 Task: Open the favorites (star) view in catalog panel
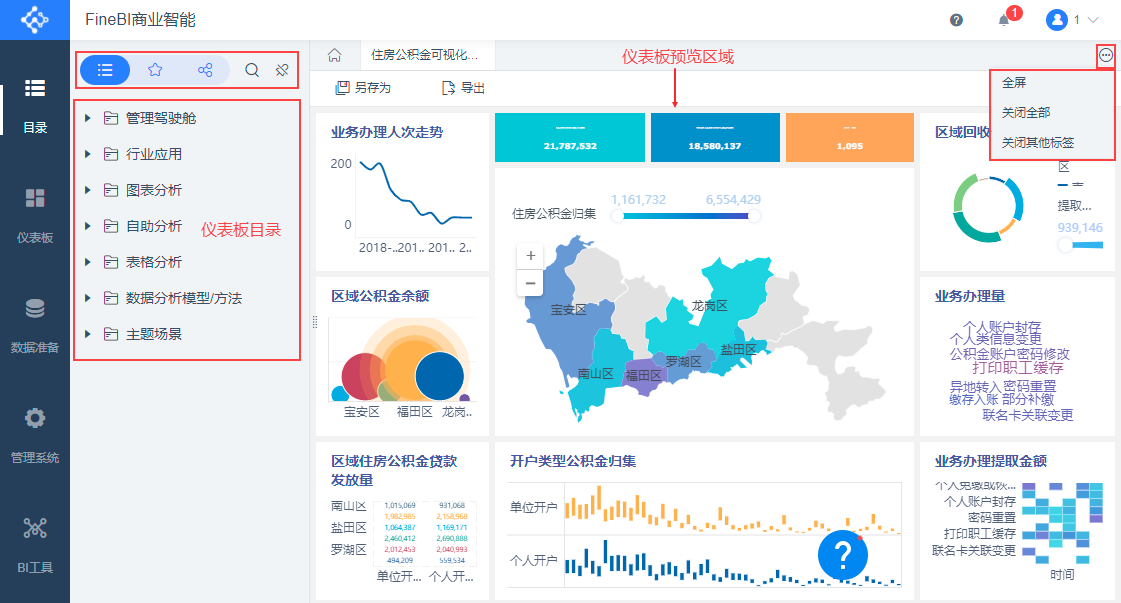[x=155, y=70]
